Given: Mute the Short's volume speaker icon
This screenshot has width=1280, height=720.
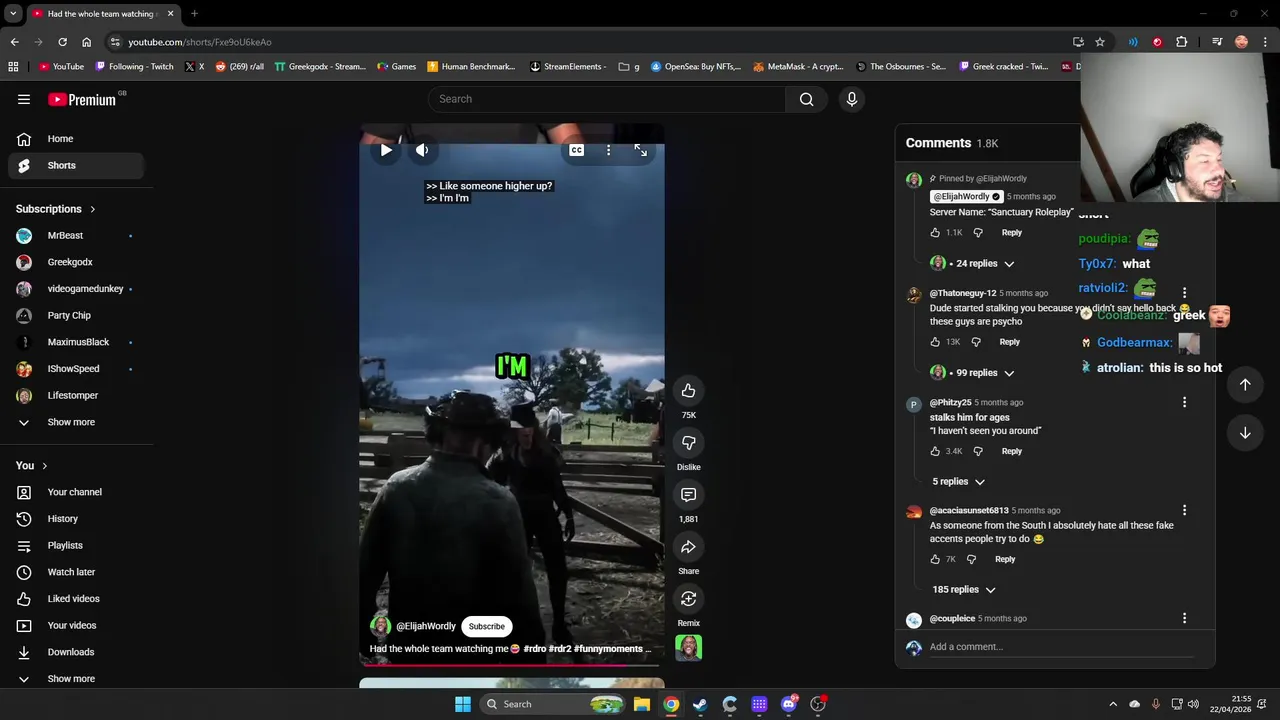Looking at the screenshot, I should click(422, 150).
